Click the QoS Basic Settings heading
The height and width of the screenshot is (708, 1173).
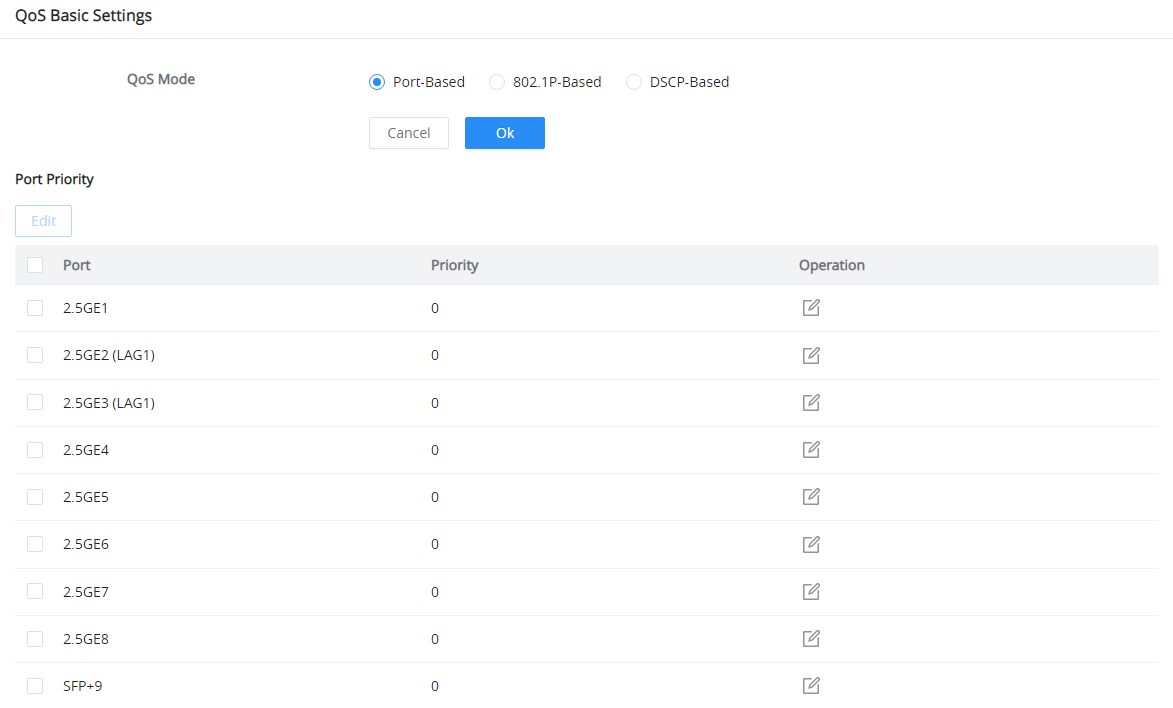tap(83, 16)
